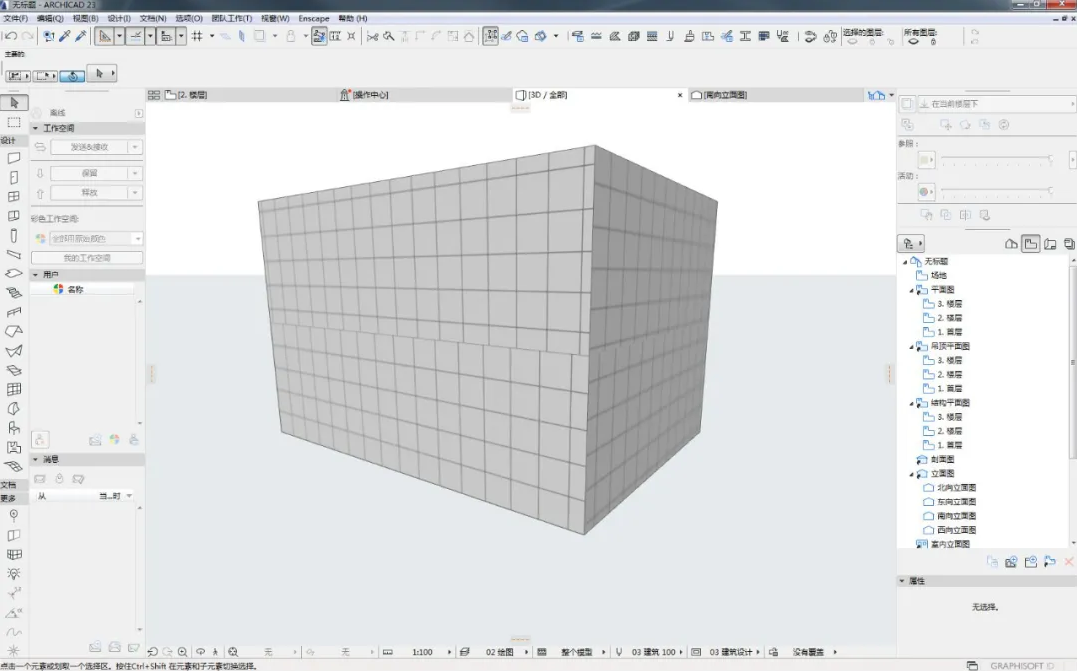
Task: Select 北向立面图 in the navigator tree
Action: (956, 488)
